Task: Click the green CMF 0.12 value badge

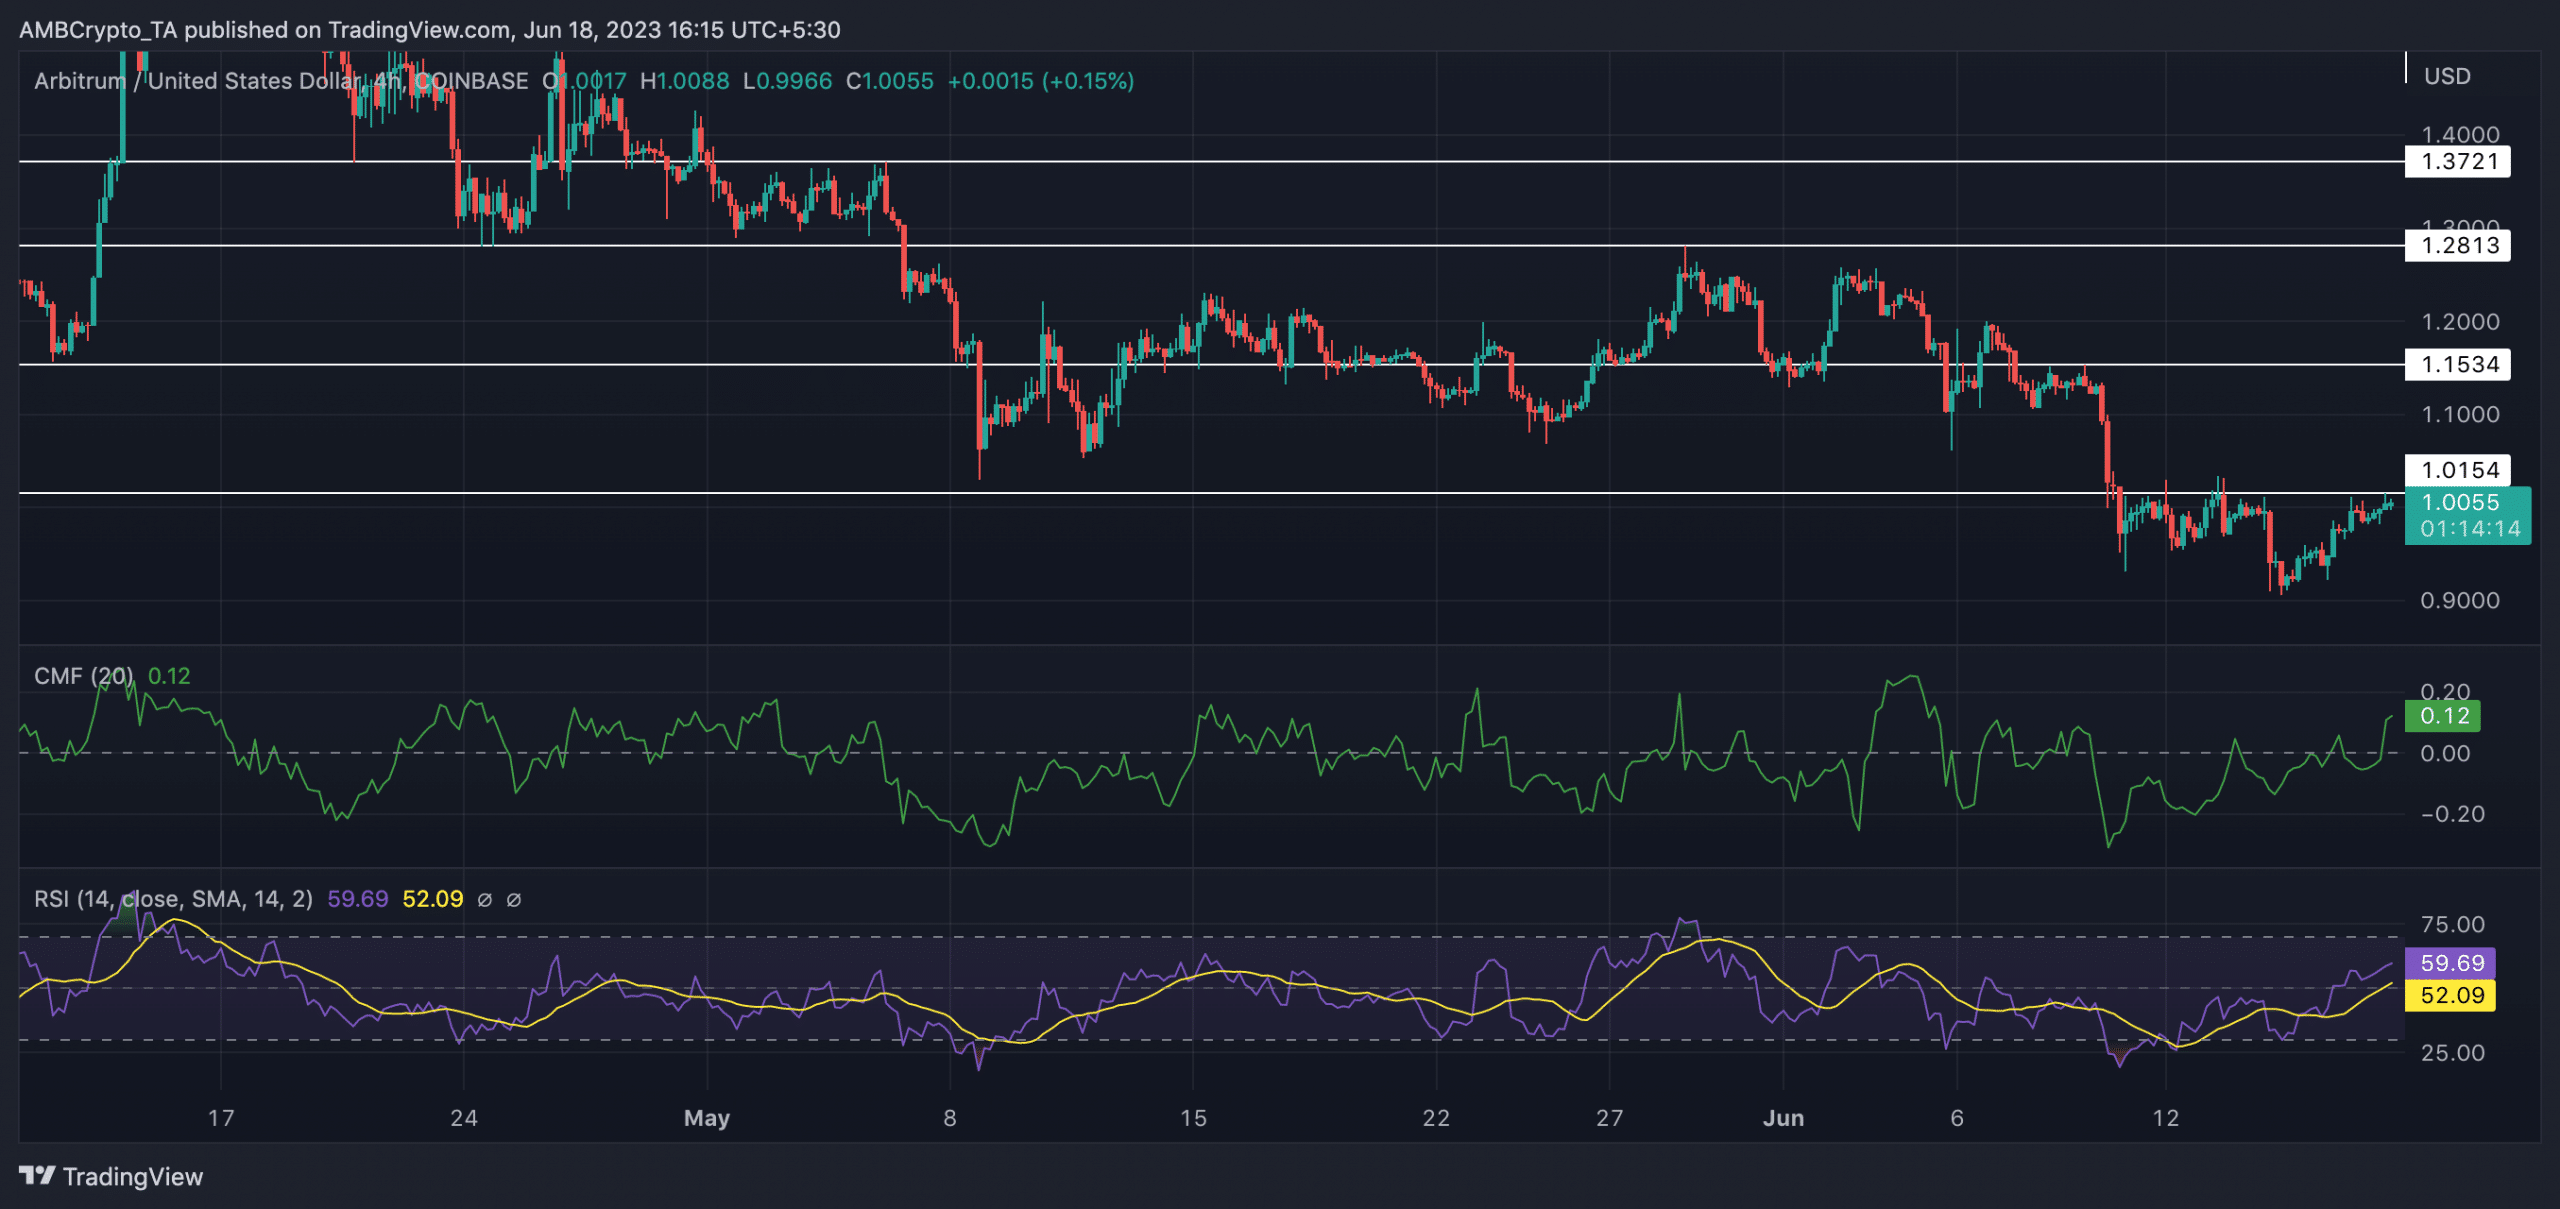Action: coord(2442,716)
